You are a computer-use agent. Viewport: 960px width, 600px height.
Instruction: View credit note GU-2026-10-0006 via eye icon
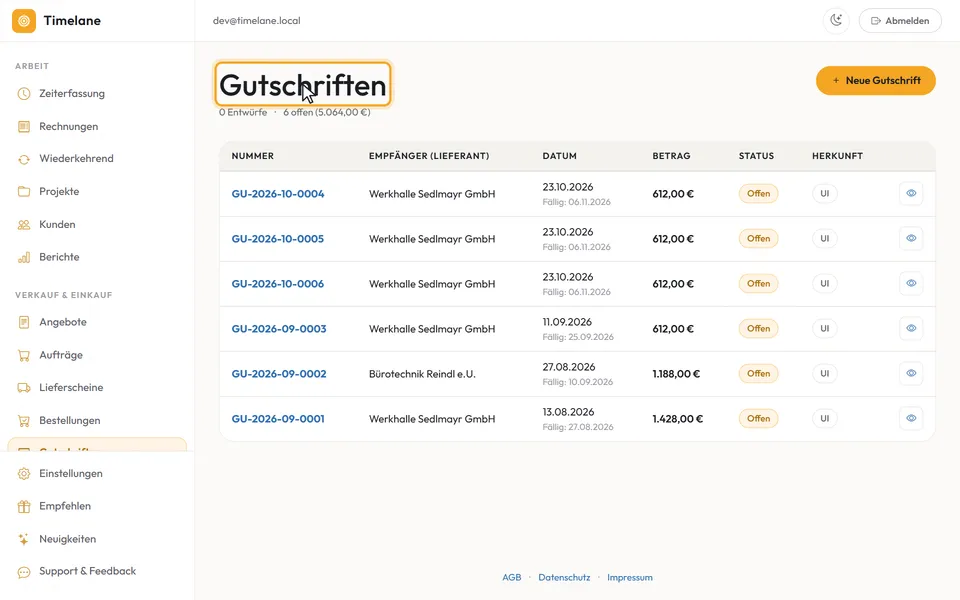click(x=911, y=283)
